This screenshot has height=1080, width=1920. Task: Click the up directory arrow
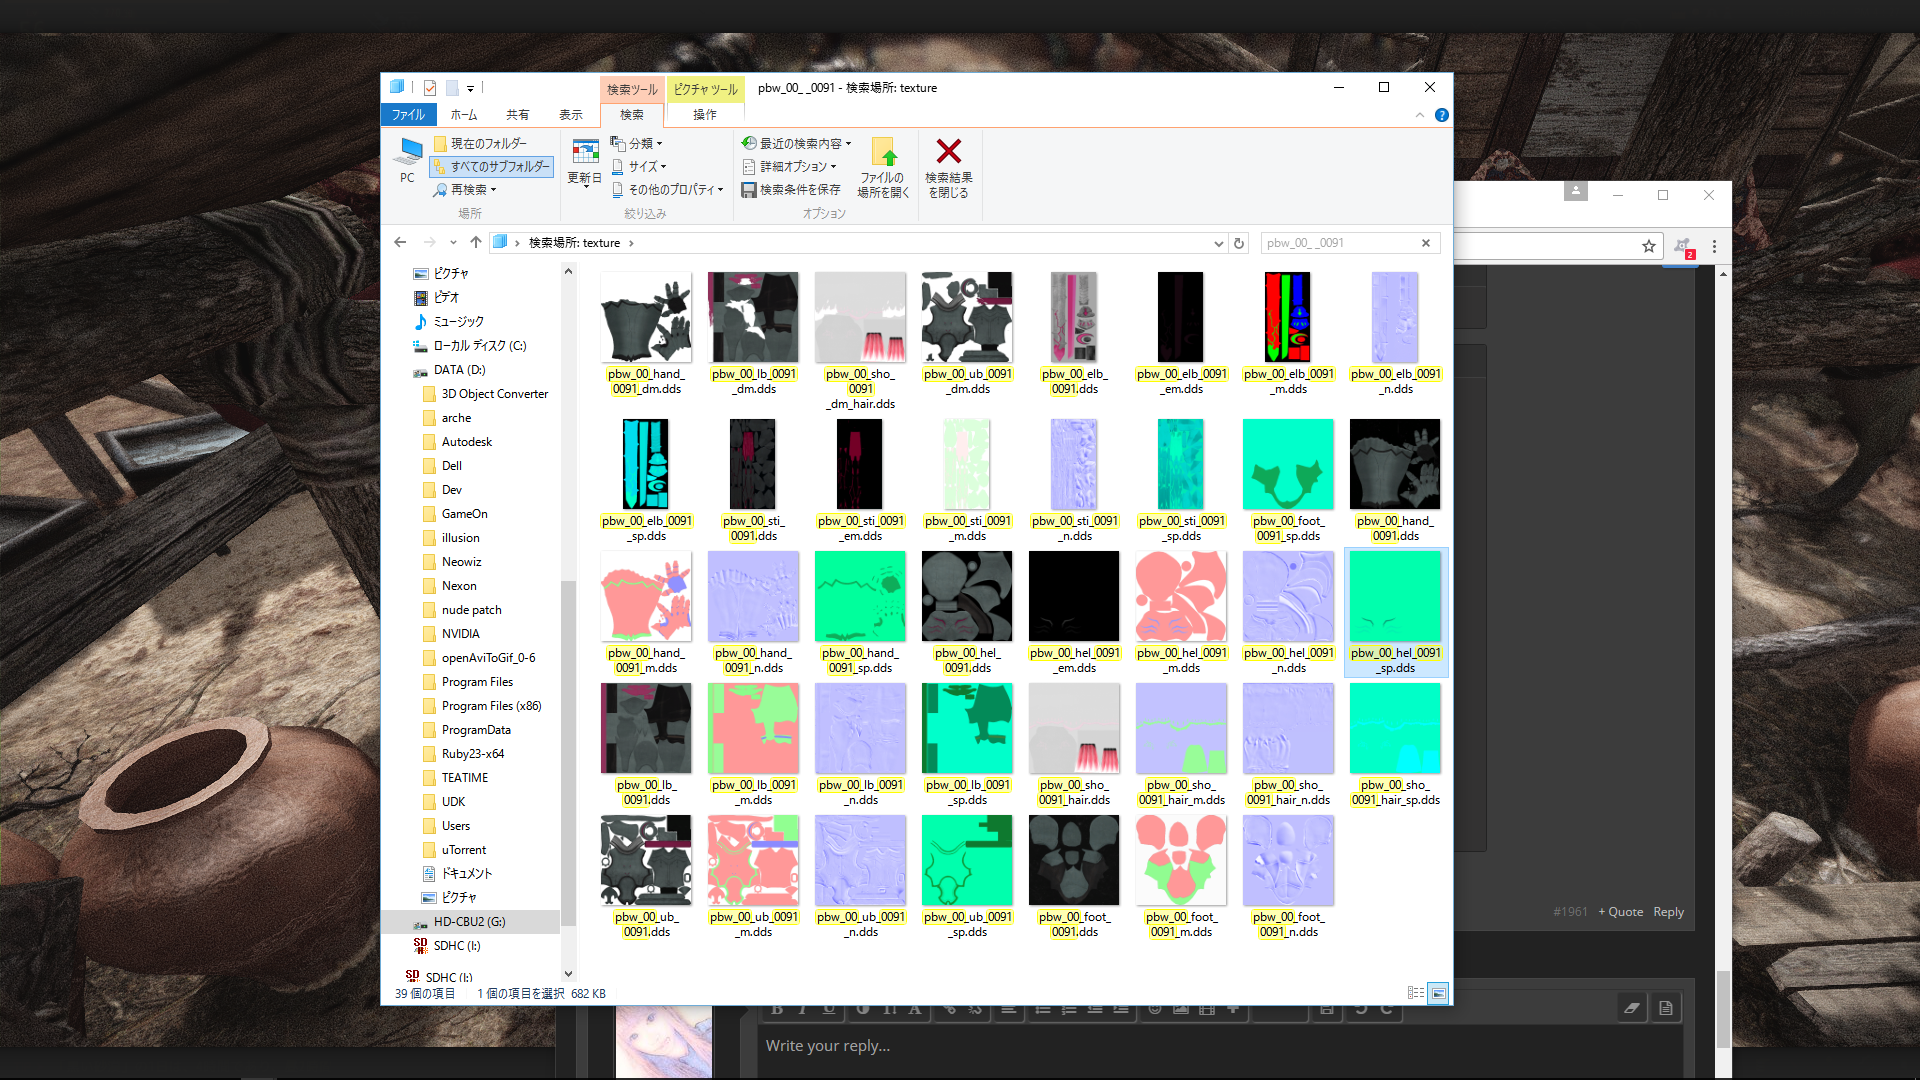tap(476, 243)
